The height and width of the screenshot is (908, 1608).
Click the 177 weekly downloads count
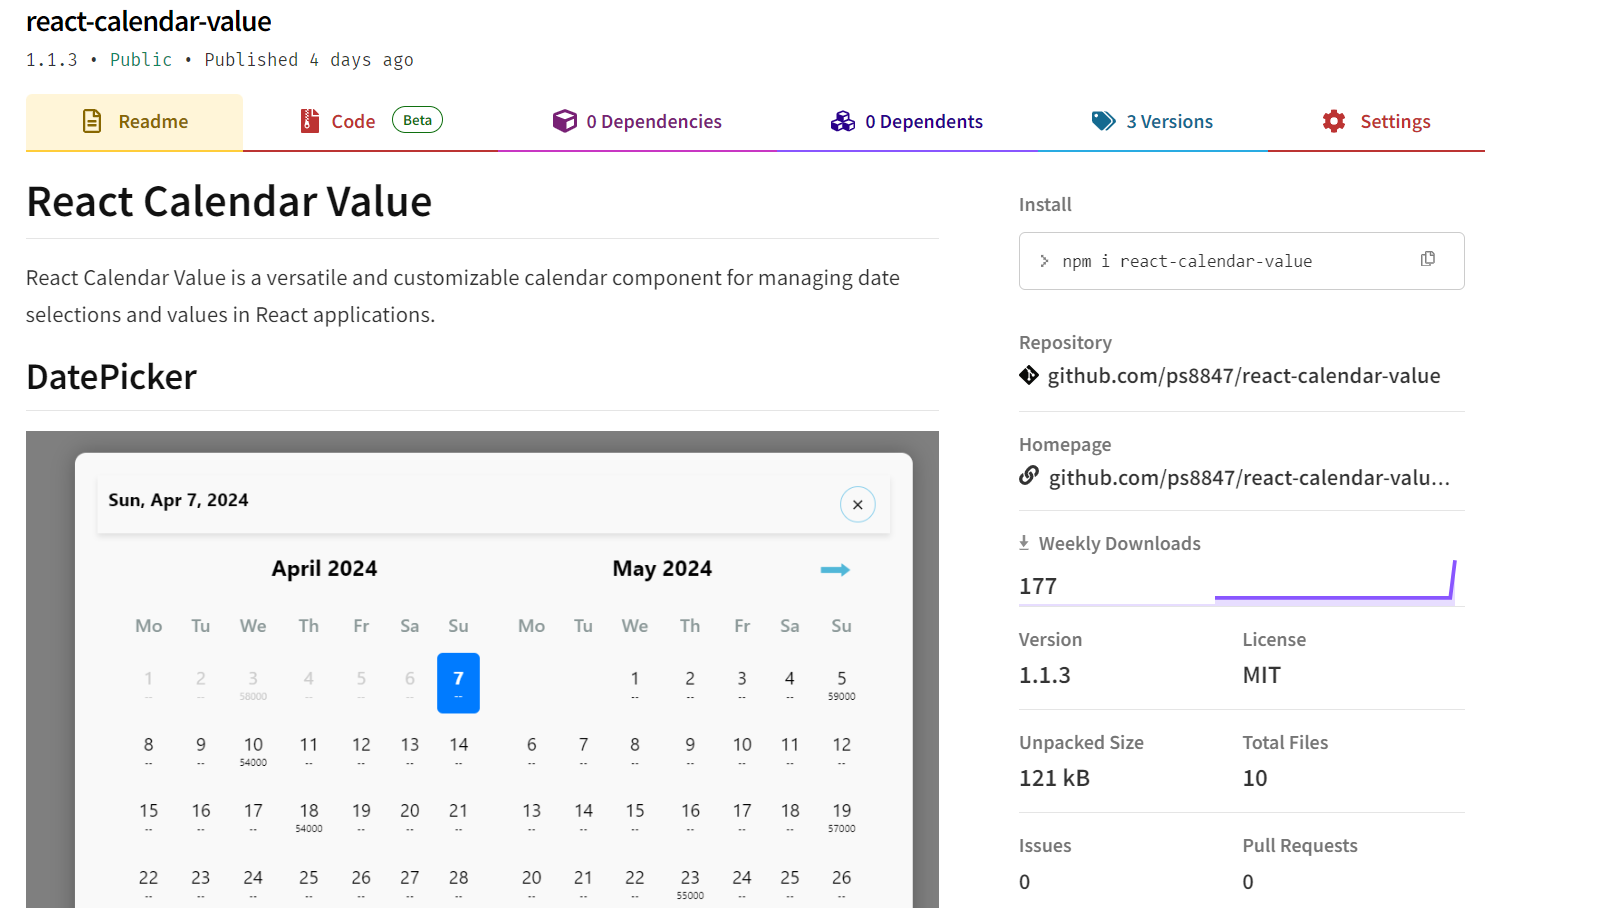pos(1037,586)
